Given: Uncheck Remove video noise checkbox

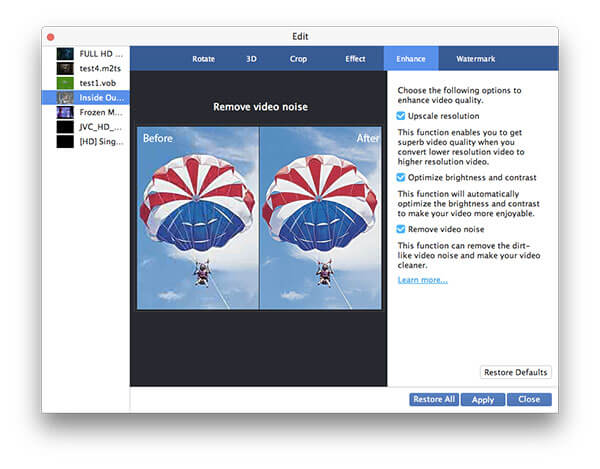Looking at the screenshot, I should coord(401,229).
